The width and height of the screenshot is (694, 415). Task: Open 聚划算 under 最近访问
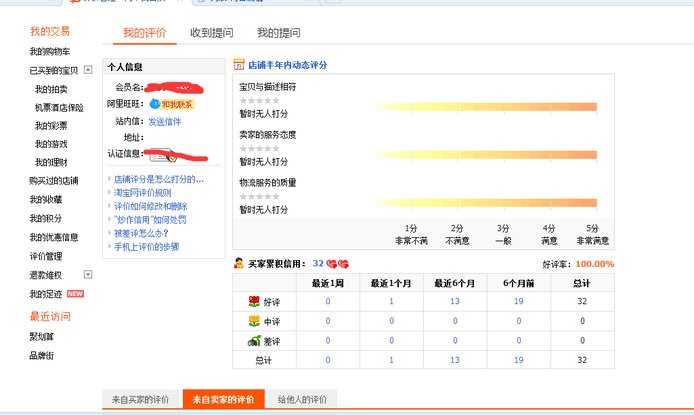[41, 337]
